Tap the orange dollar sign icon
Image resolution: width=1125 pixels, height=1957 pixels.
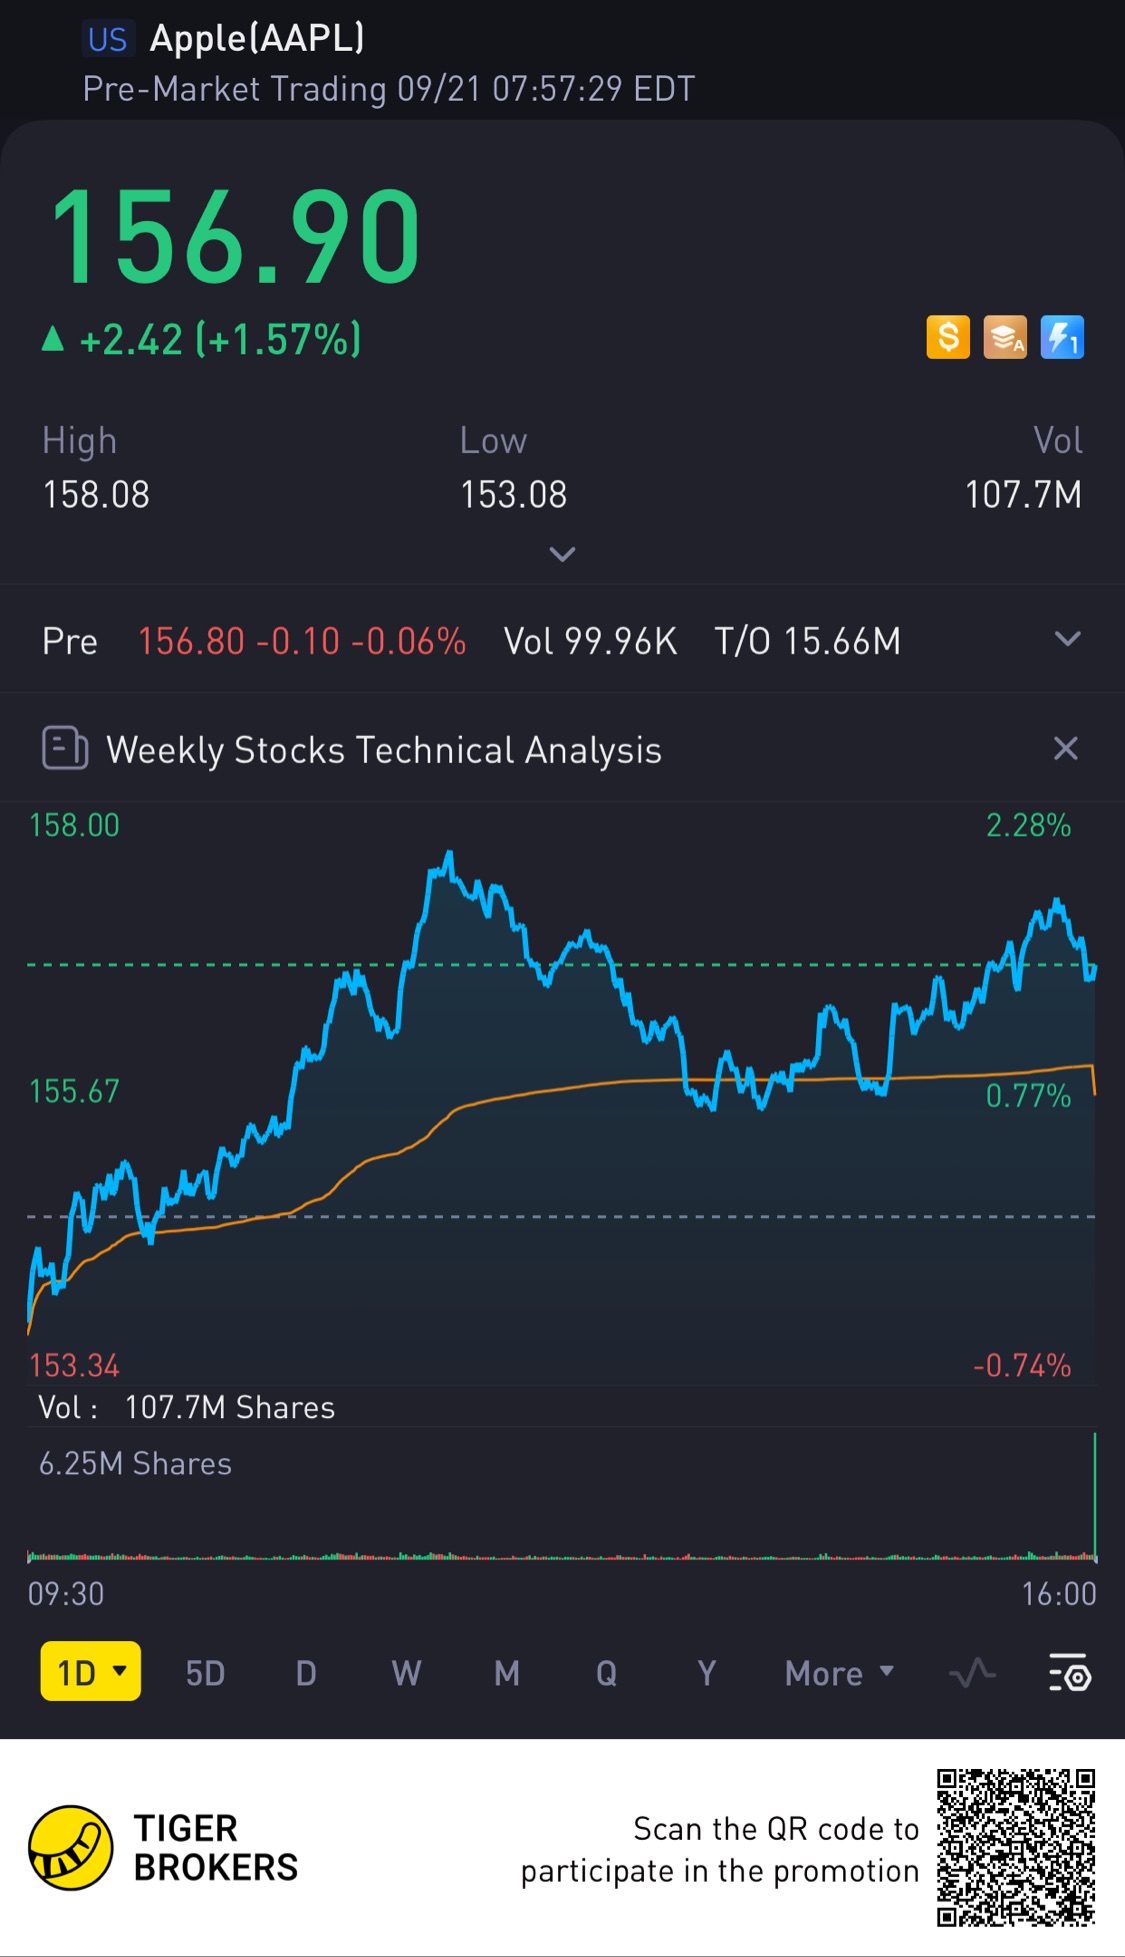948,337
